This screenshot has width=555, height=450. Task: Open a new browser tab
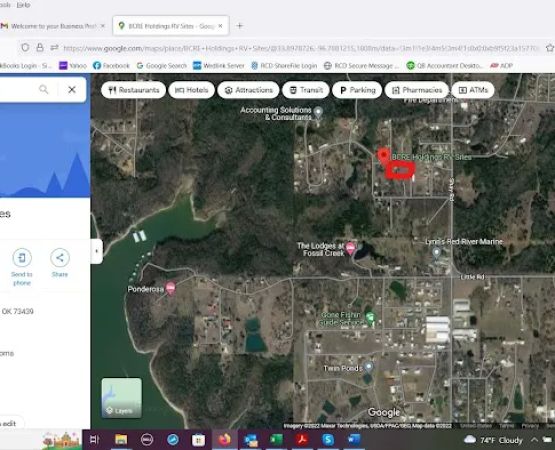point(240,26)
